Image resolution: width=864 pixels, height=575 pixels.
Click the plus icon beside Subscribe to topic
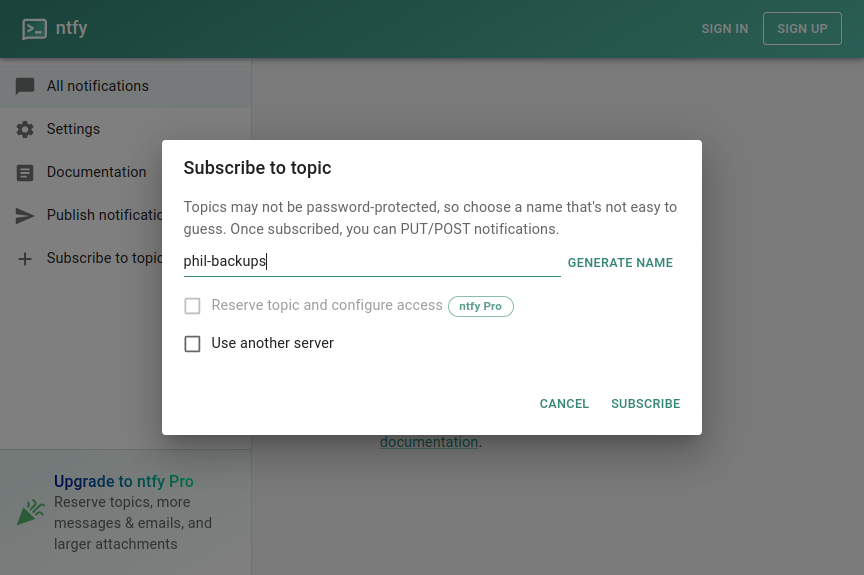pyautogui.click(x=26, y=258)
